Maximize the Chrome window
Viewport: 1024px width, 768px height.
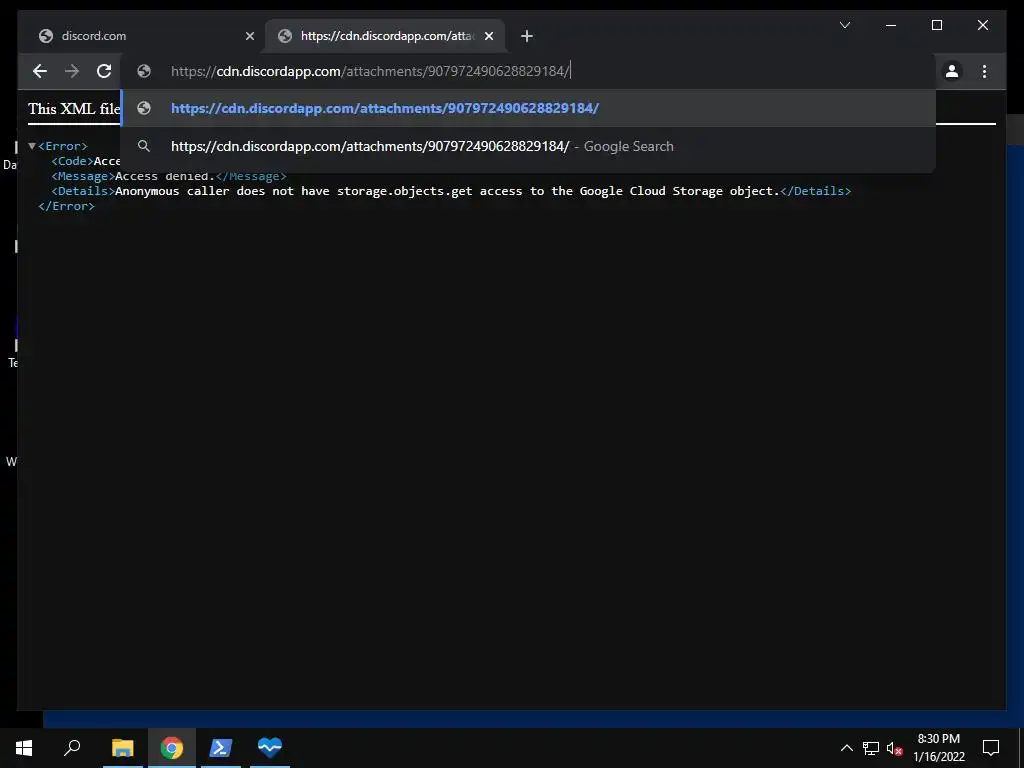pos(936,25)
